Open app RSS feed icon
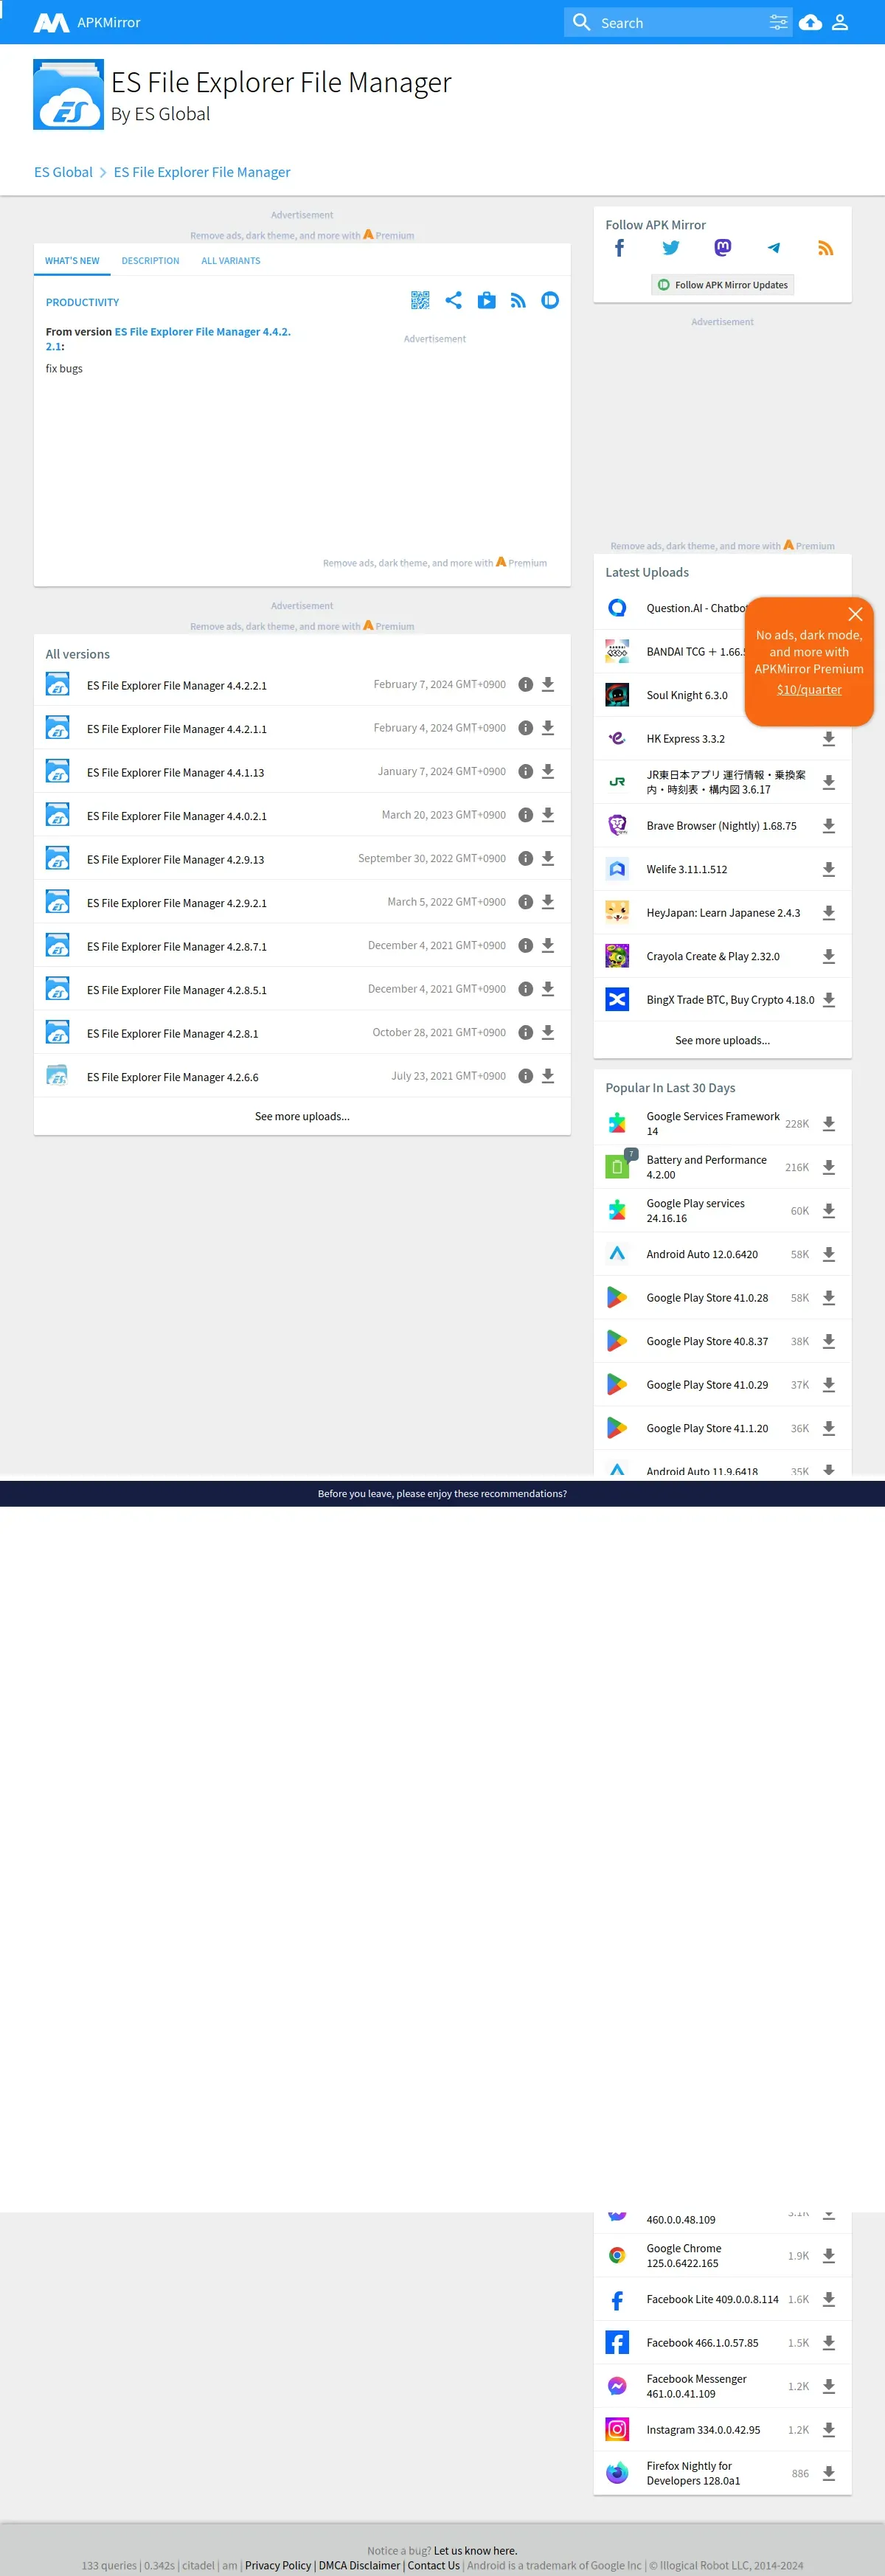Viewport: 885px width, 2576px height. (x=518, y=300)
